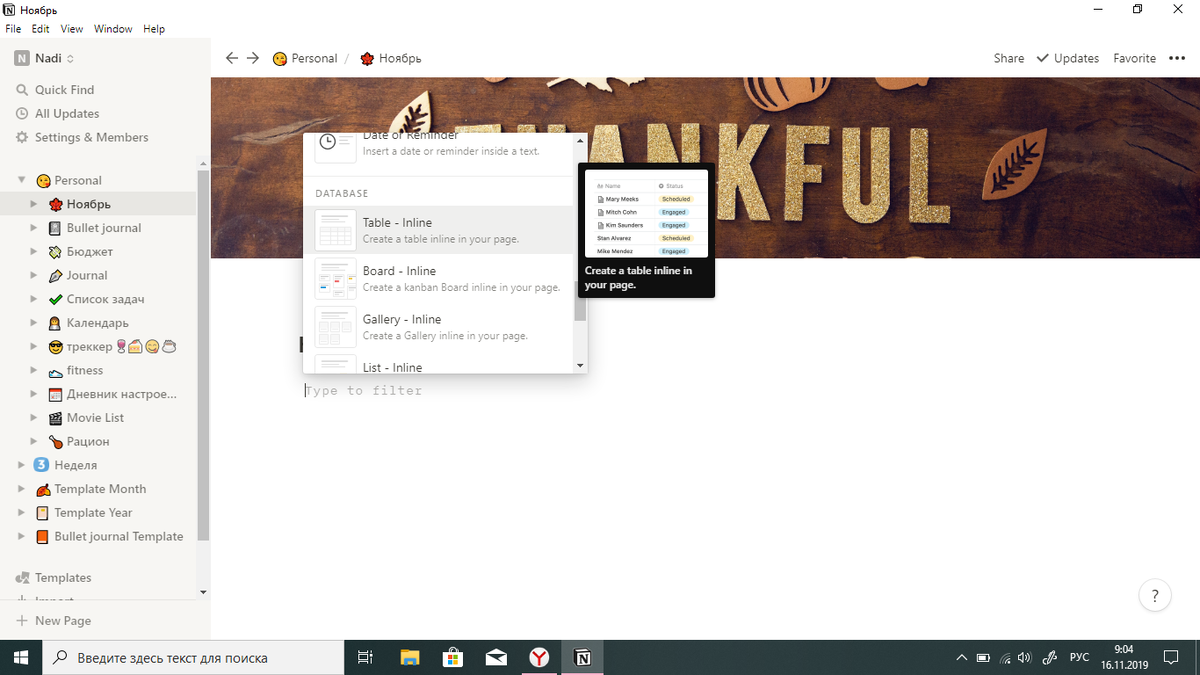Open the View menu
1200x675 pixels.
[x=72, y=29]
